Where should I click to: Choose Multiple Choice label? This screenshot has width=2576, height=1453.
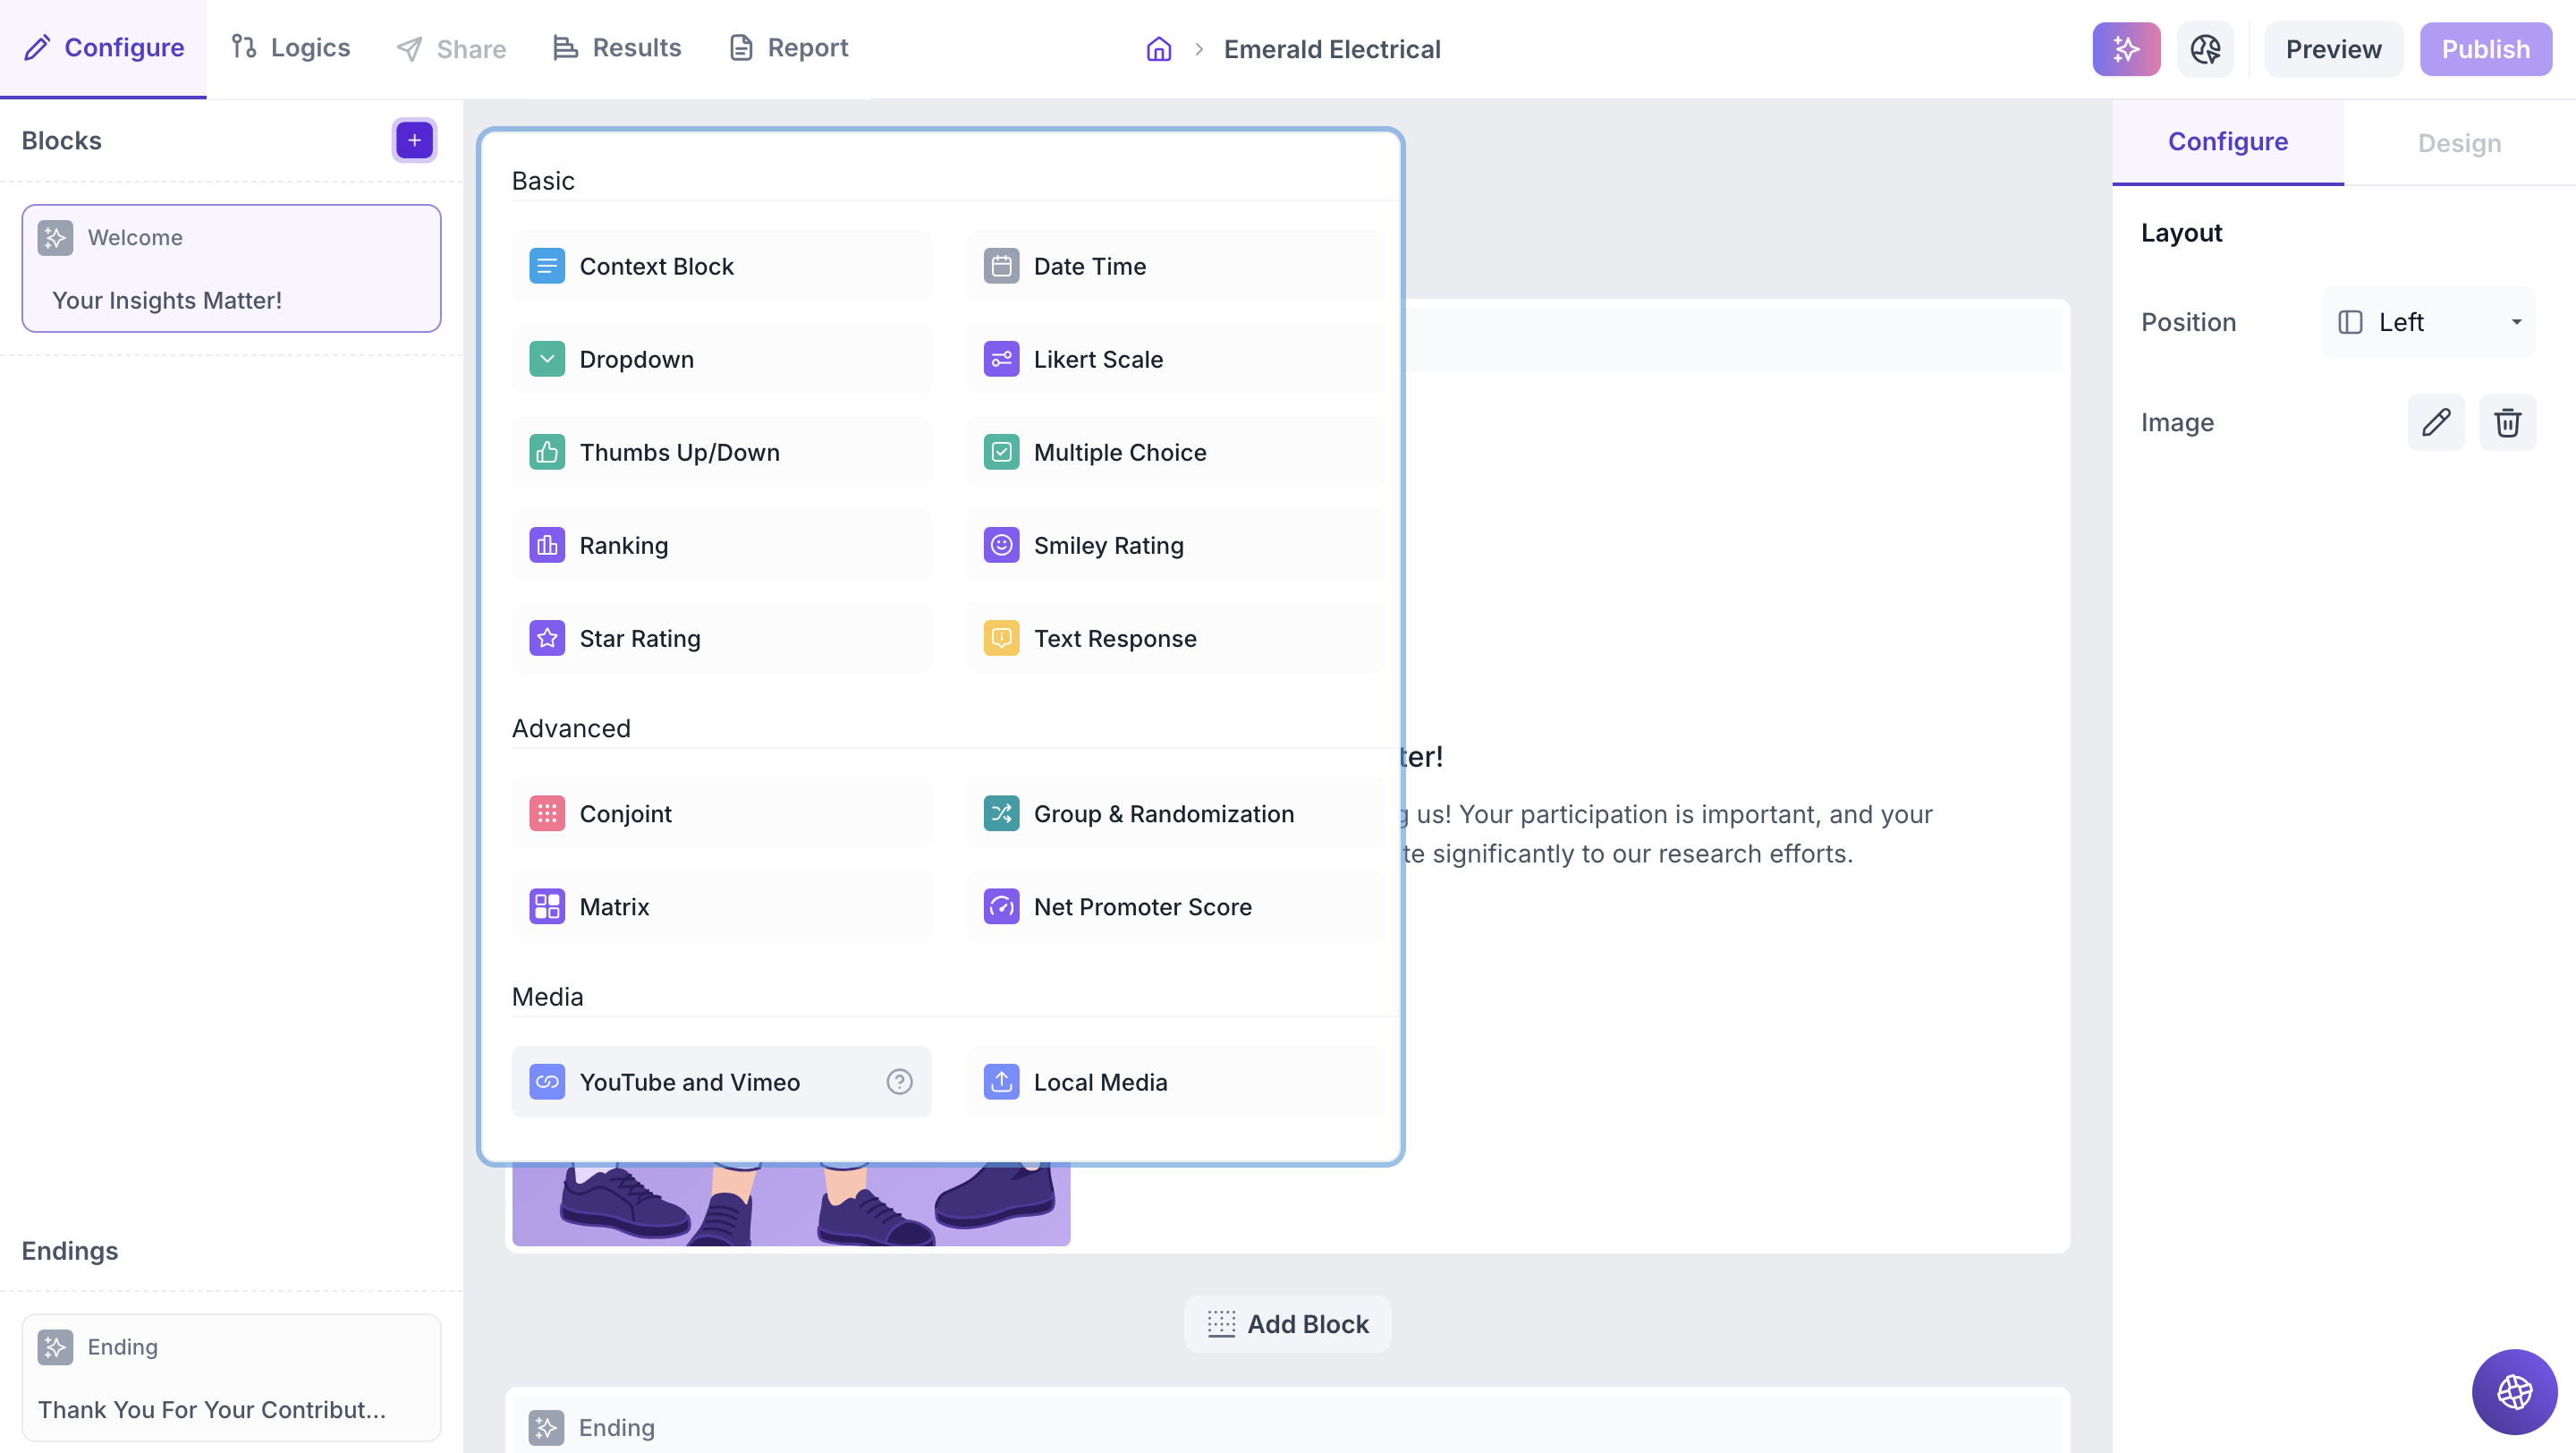point(1120,452)
